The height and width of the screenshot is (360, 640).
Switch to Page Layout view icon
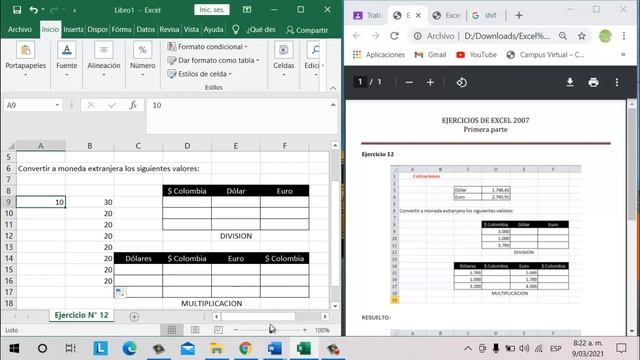click(x=195, y=330)
